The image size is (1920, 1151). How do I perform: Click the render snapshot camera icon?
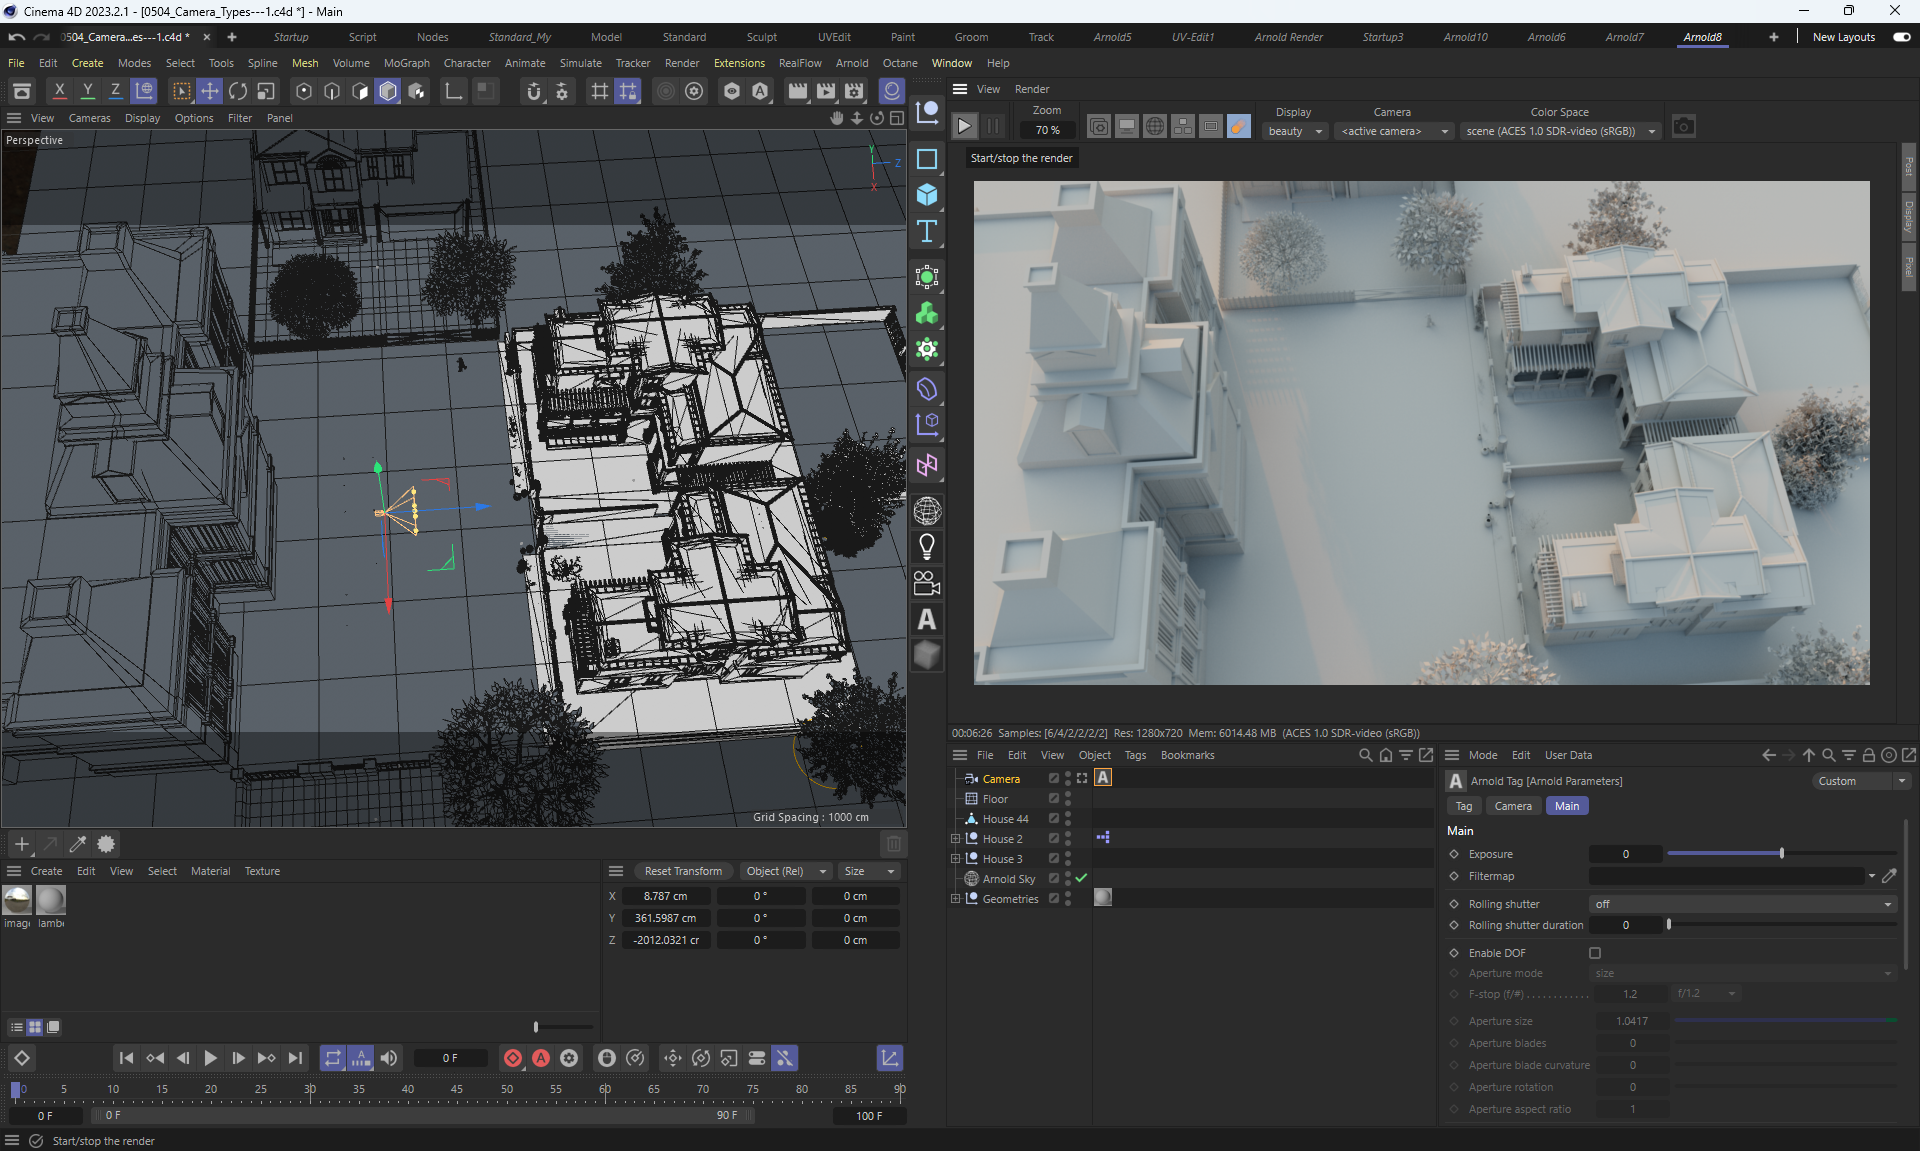(1684, 127)
